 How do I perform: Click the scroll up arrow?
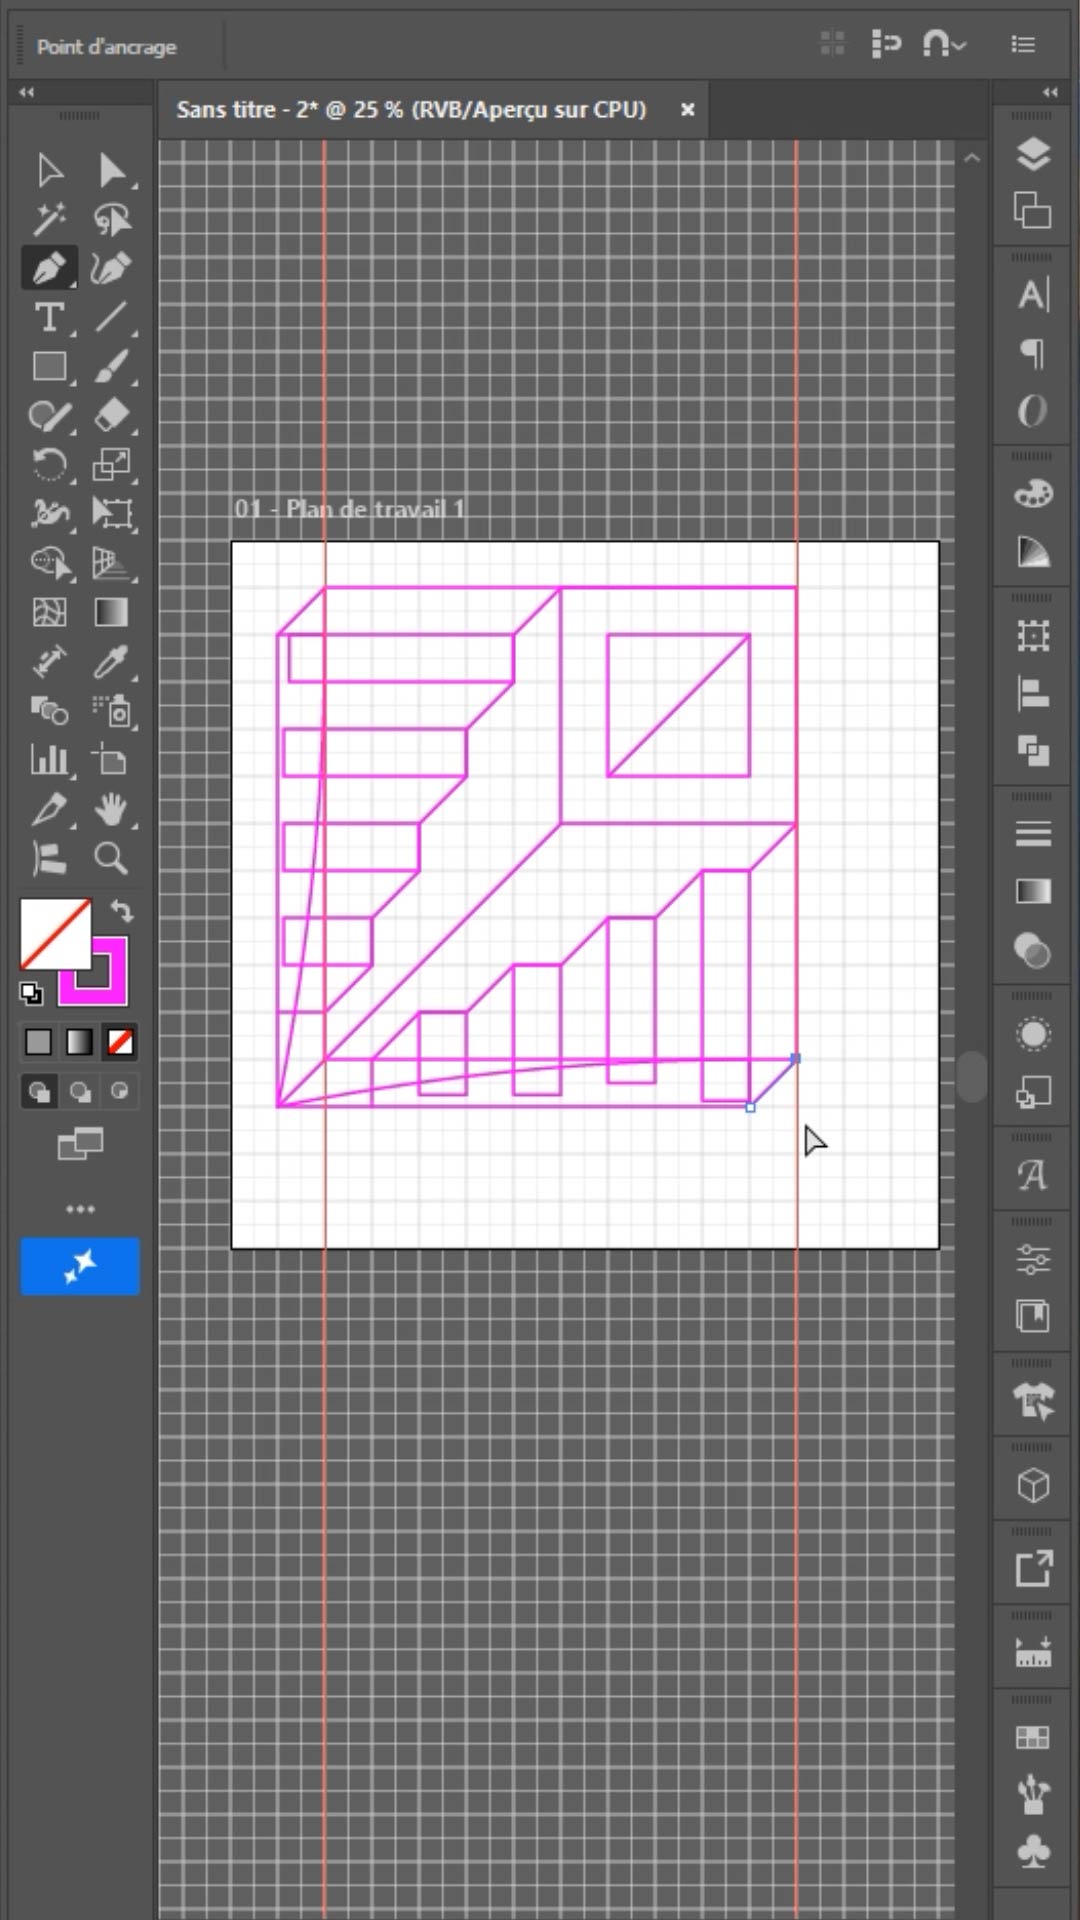tap(972, 158)
